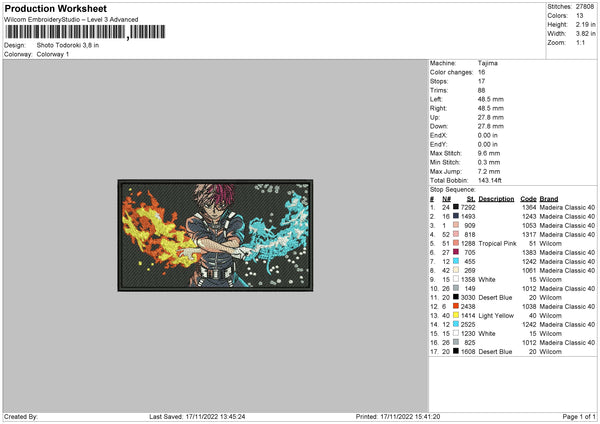600x424 pixels.
Task: Pick the cream swatch with 269 stitches
Action: 456,270
